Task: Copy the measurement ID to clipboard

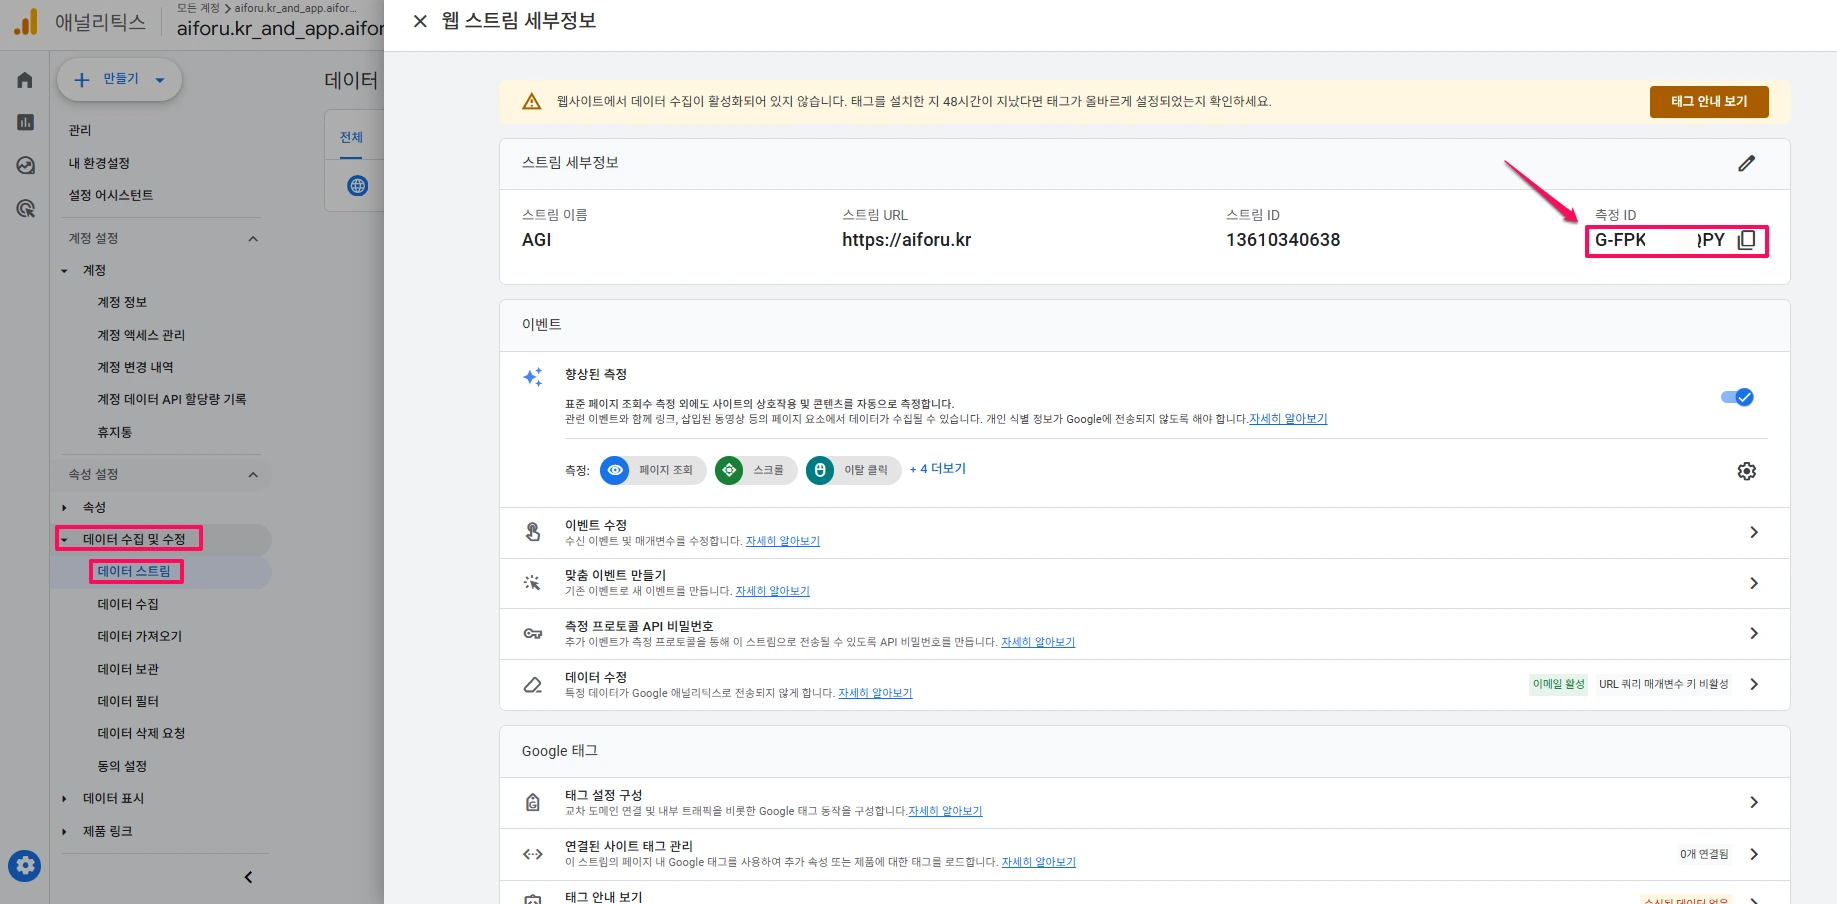Action: (x=1747, y=240)
